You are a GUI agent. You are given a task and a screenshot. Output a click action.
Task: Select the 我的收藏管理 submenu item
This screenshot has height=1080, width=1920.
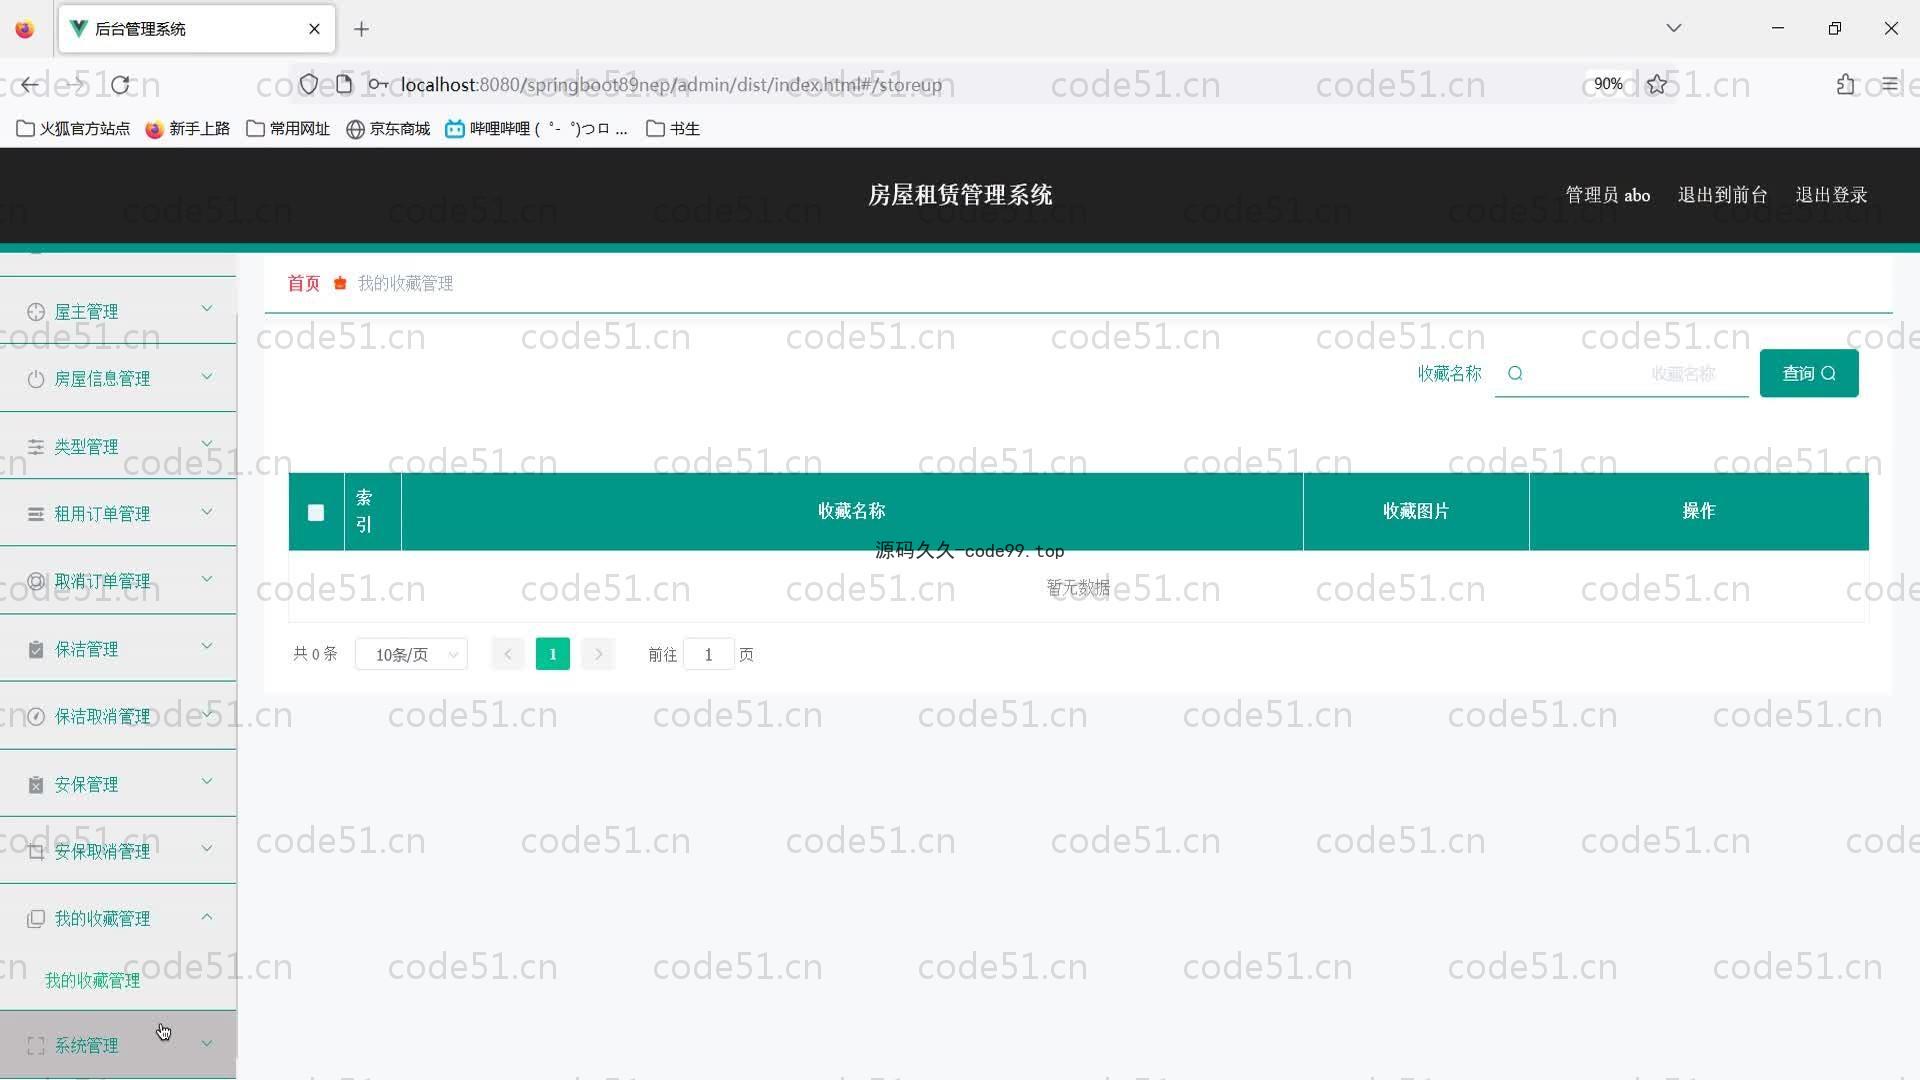pos(92,981)
